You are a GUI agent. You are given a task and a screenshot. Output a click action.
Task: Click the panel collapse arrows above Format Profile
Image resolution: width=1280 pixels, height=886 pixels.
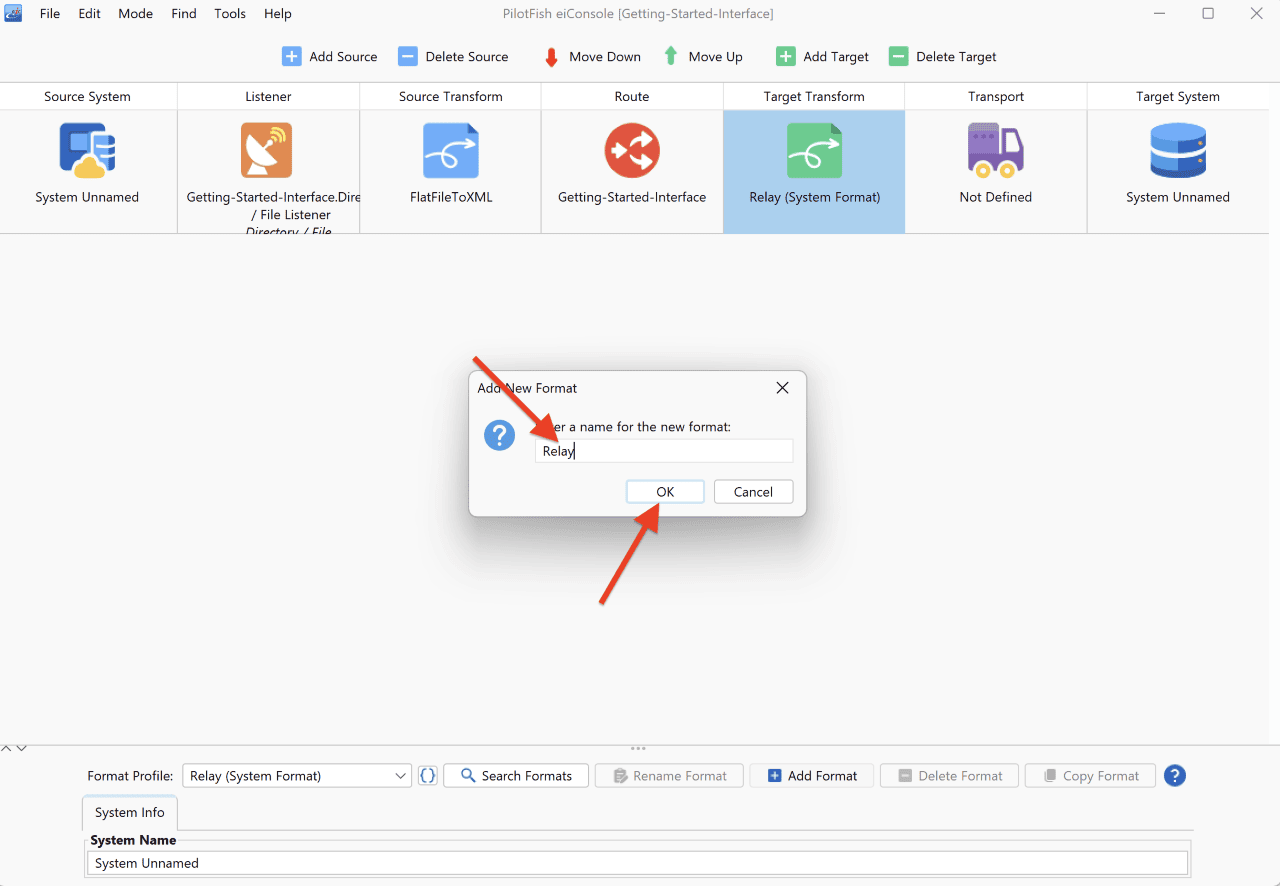tap(14, 748)
